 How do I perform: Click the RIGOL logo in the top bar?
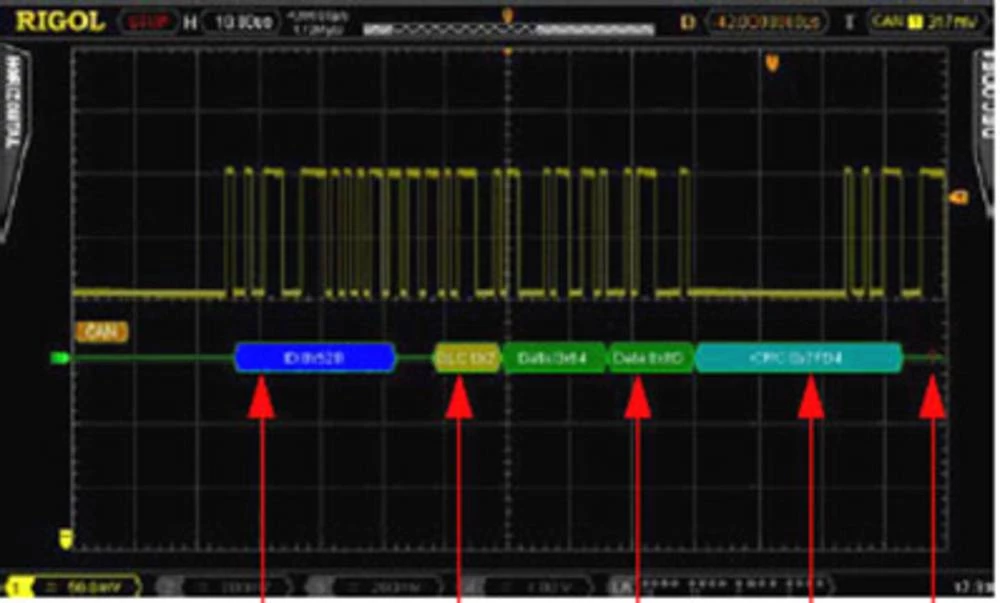[x=60, y=21]
